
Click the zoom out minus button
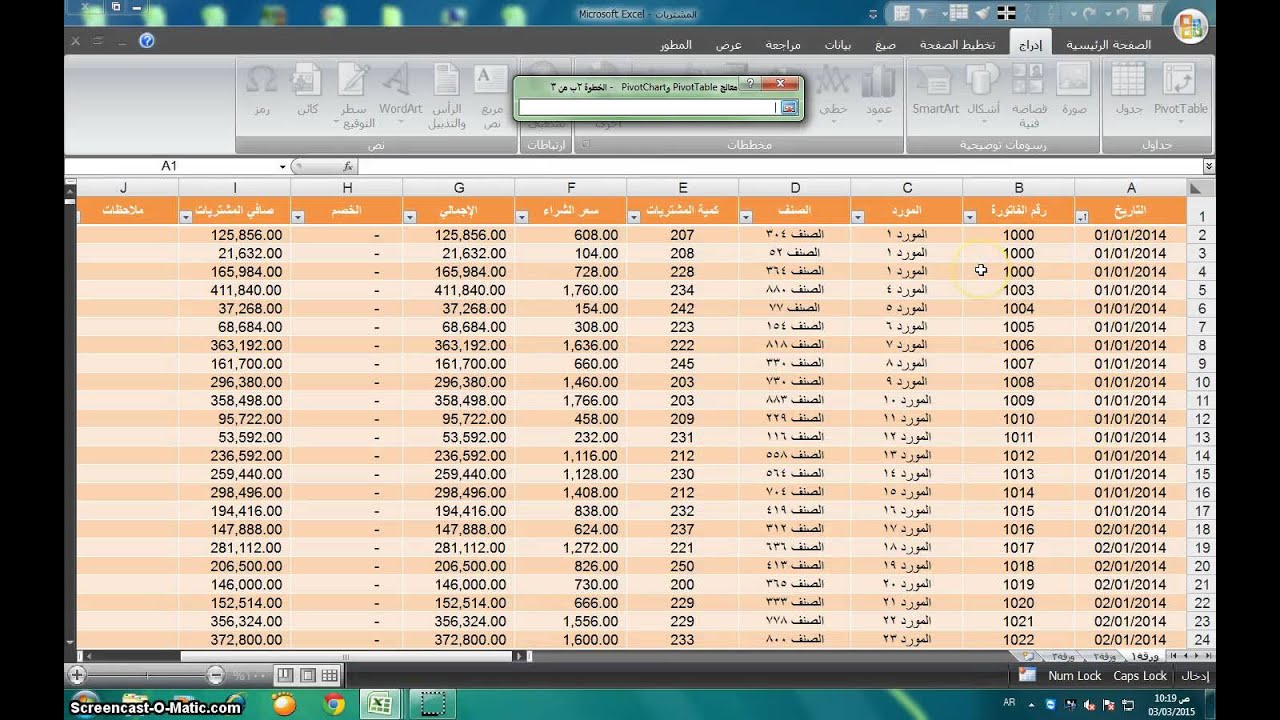216,675
